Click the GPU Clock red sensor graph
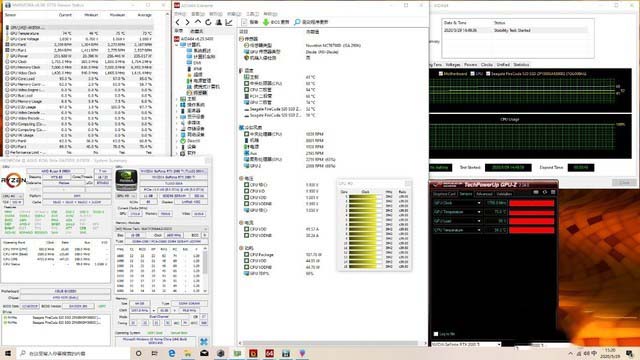Screen dimensions: 640x360 click(x=532, y=203)
